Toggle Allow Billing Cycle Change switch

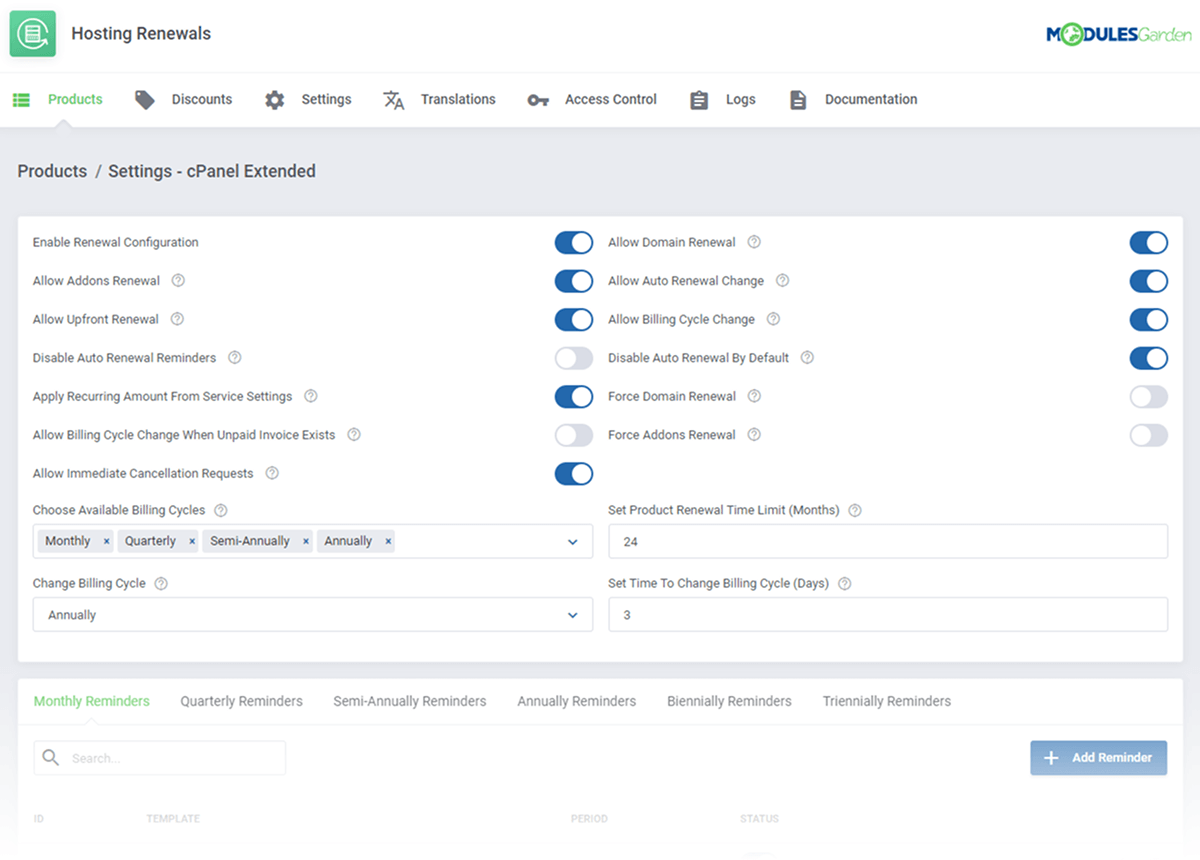[x=1149, y=320]
